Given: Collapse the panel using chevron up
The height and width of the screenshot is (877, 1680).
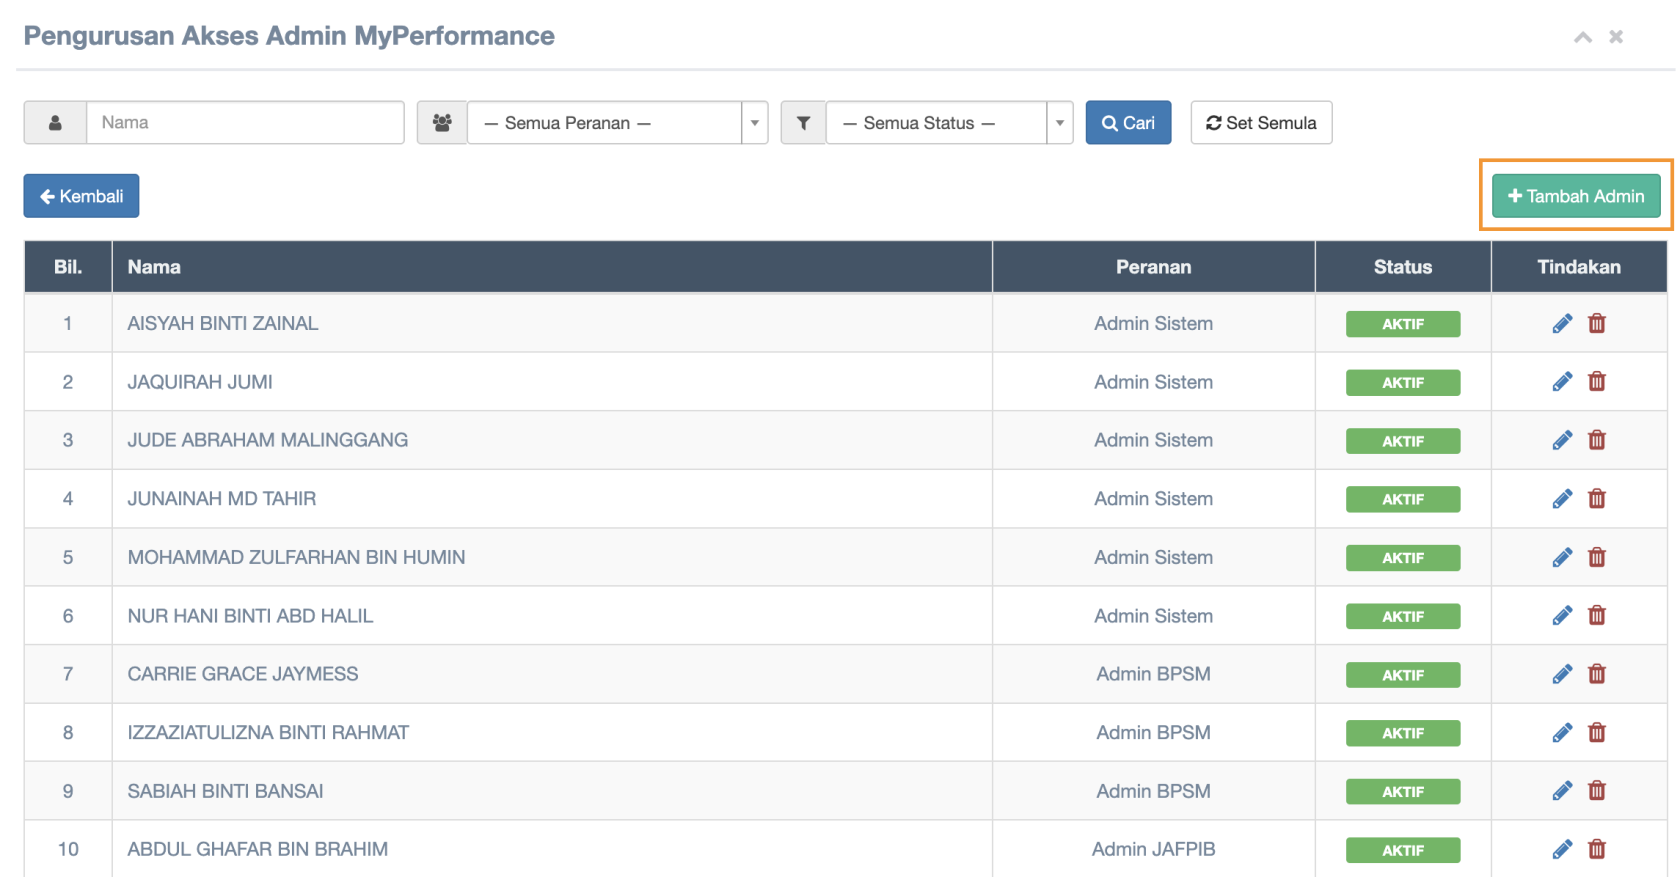Looking at the screenshot, I should click(1582, 37).
